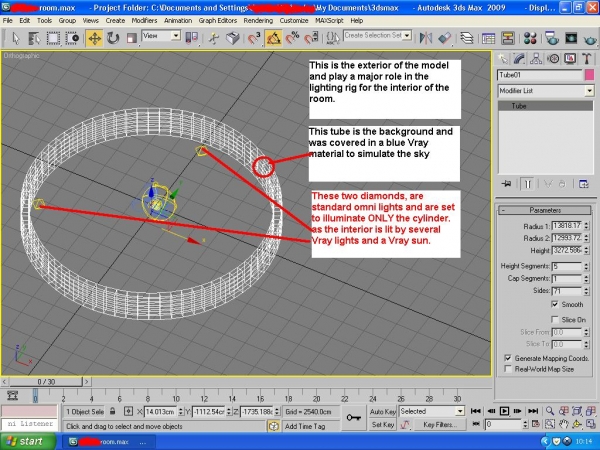Viewport: 600px width, 450px height.
Task: Open the Layer Manager
Action: pos(466,38)
